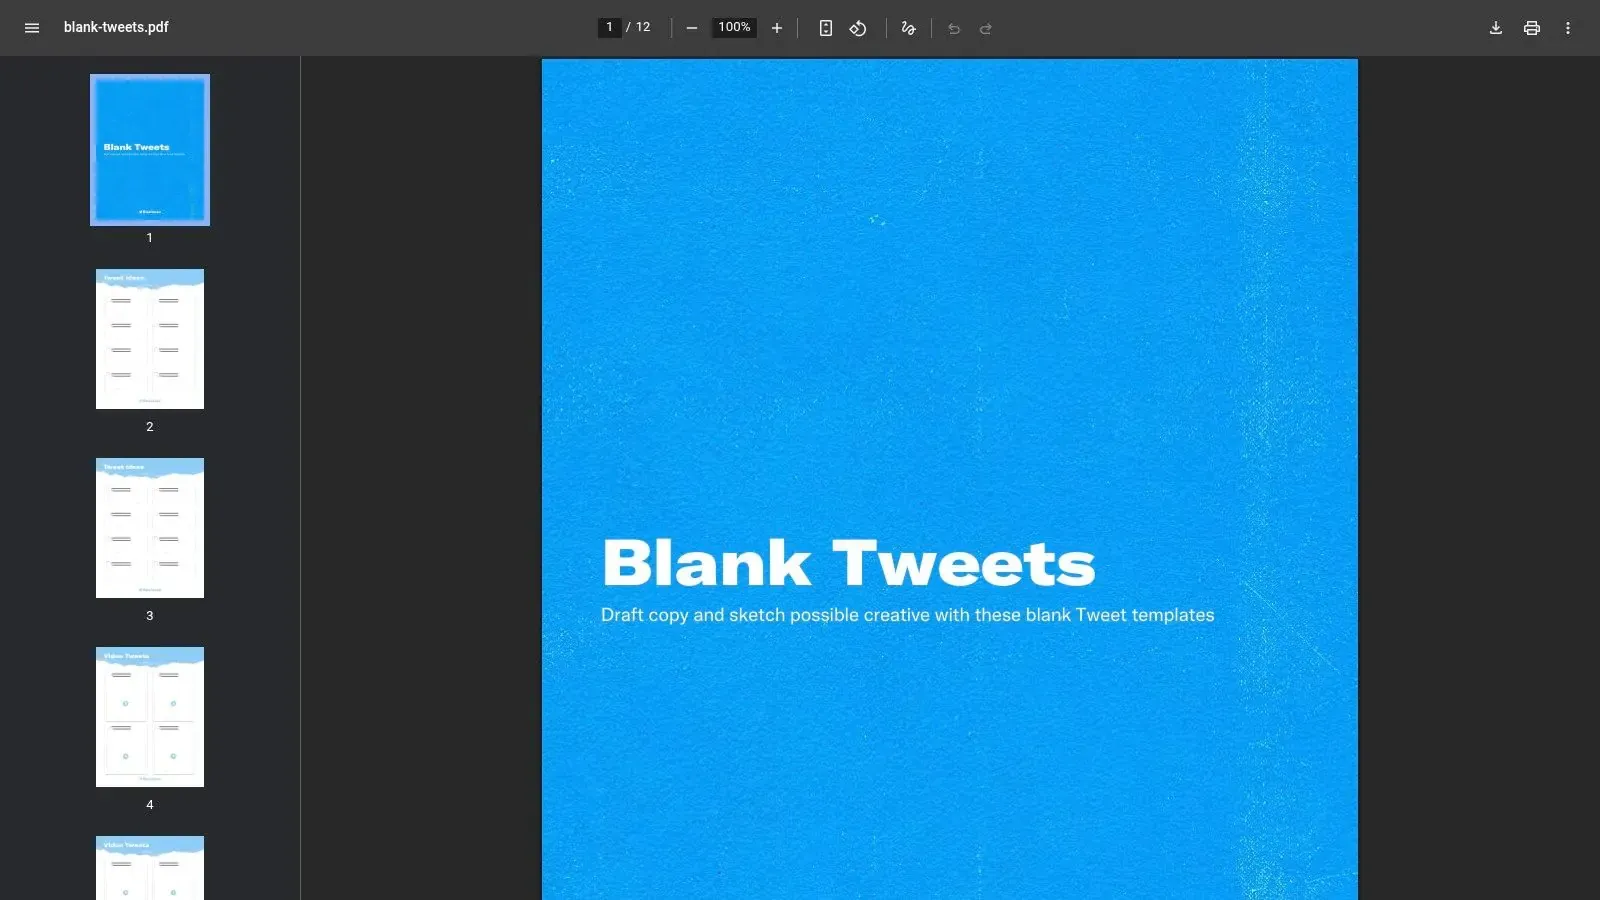The image size is (1600, 900).
Task: Select page 4 thumbnail
Action: 150,717
